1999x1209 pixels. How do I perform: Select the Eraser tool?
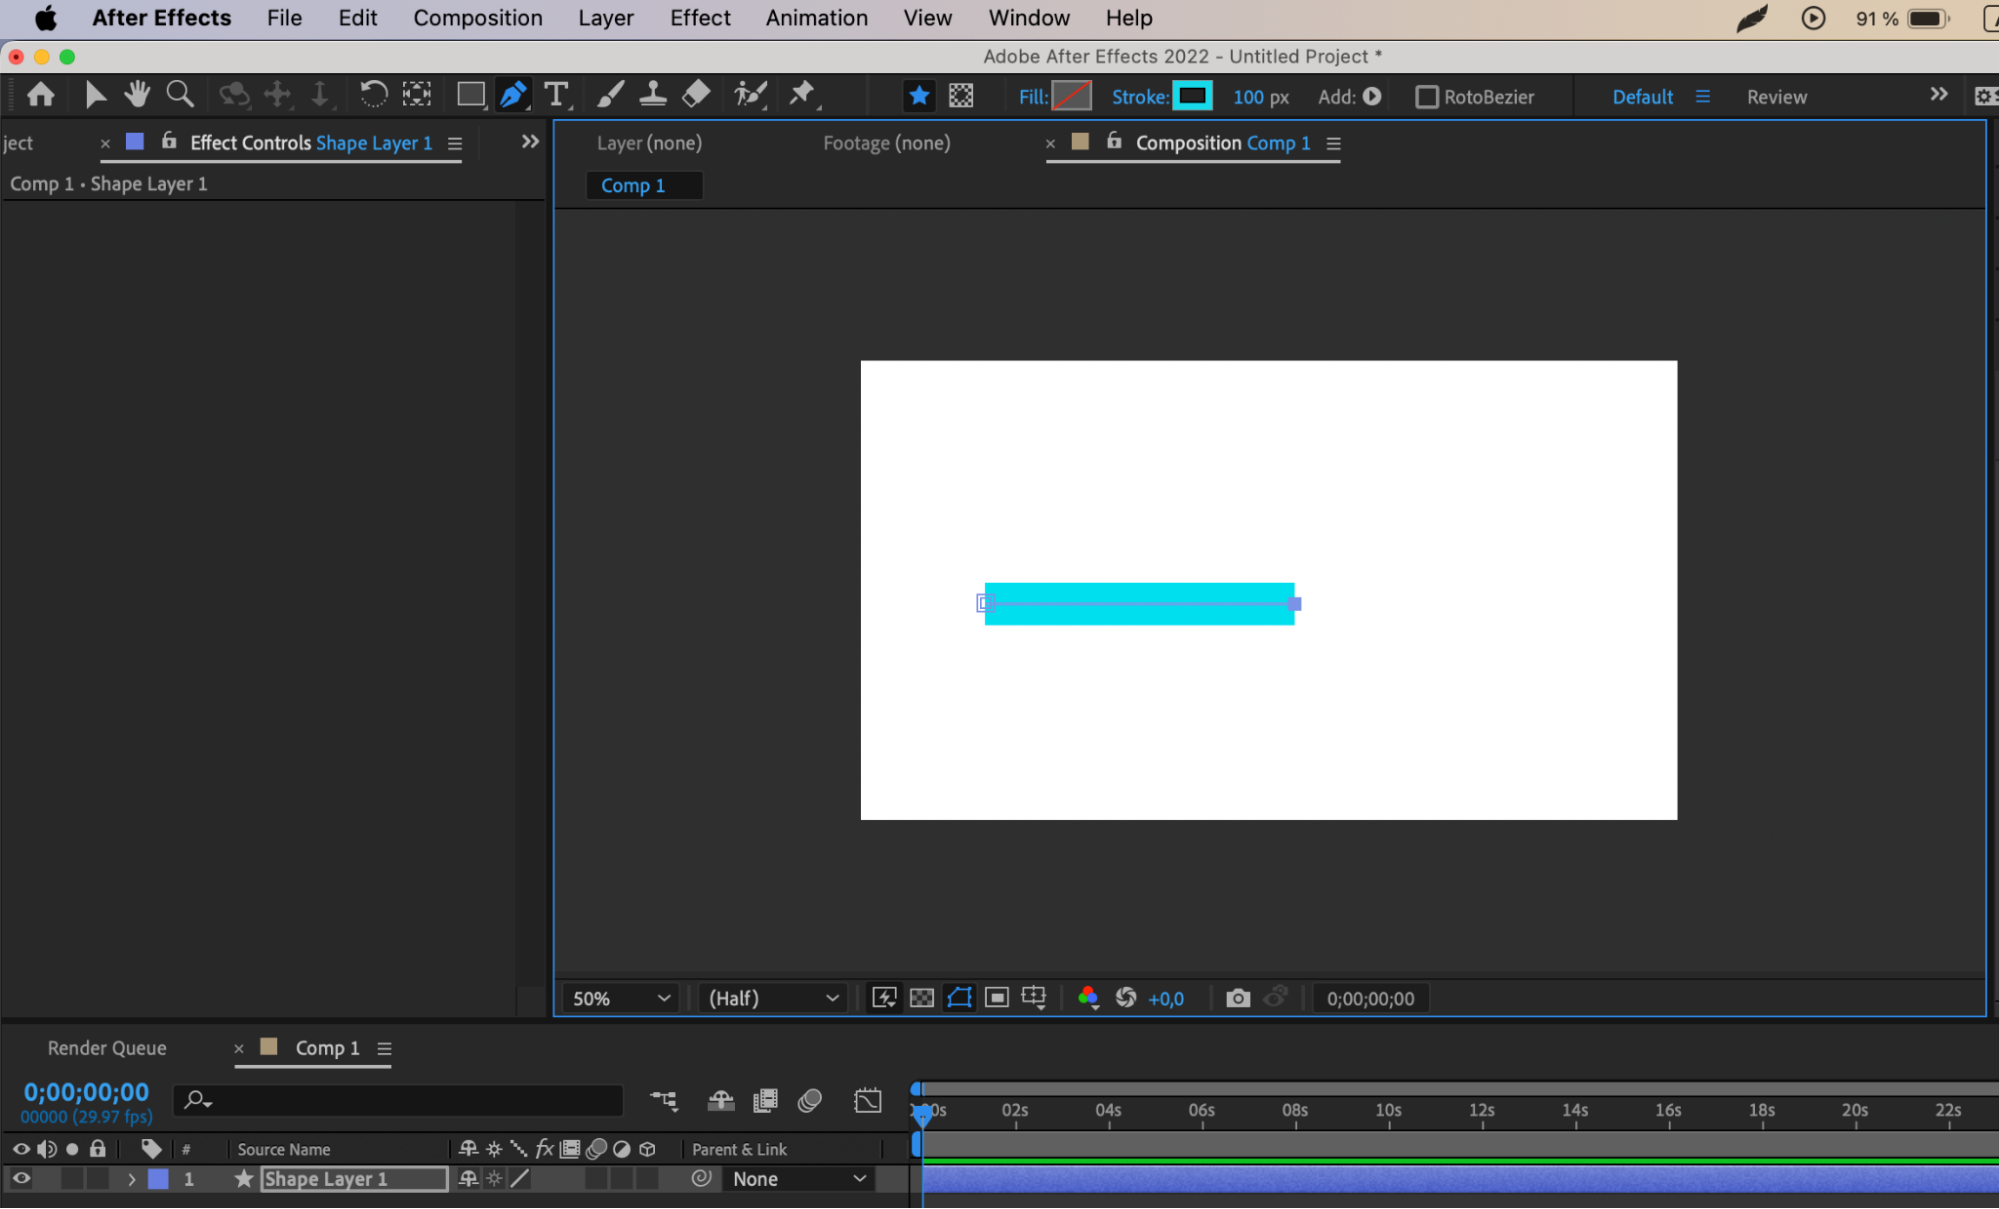click(696, 95)
